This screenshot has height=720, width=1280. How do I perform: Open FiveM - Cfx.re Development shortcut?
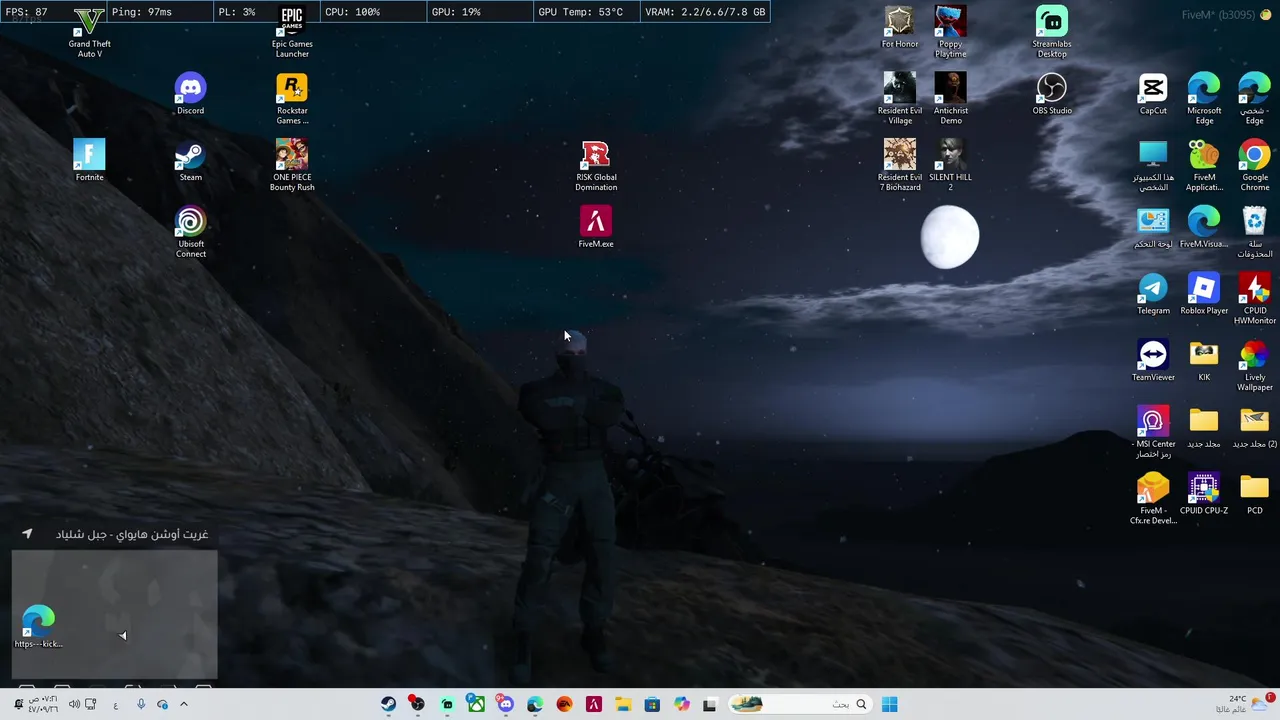(1153, 498)
